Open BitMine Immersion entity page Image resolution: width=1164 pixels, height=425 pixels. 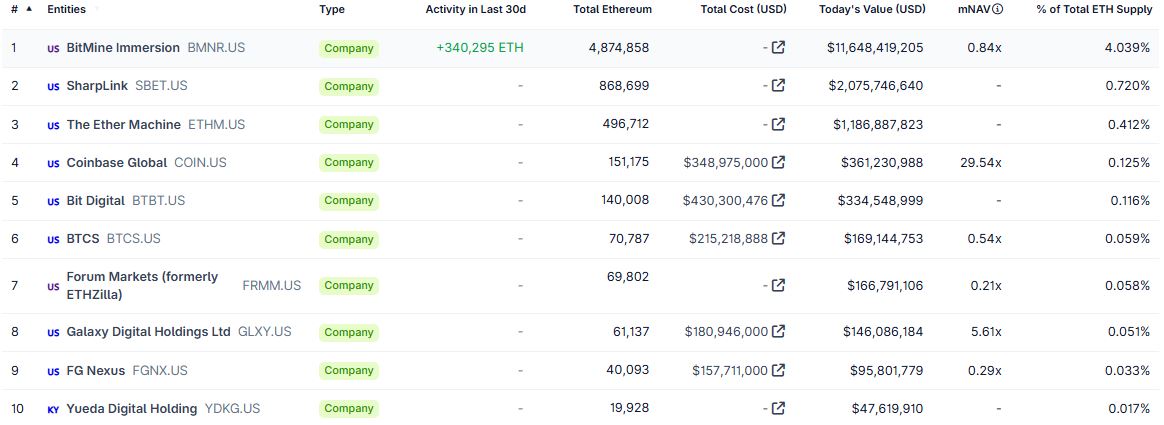[123, 48]
